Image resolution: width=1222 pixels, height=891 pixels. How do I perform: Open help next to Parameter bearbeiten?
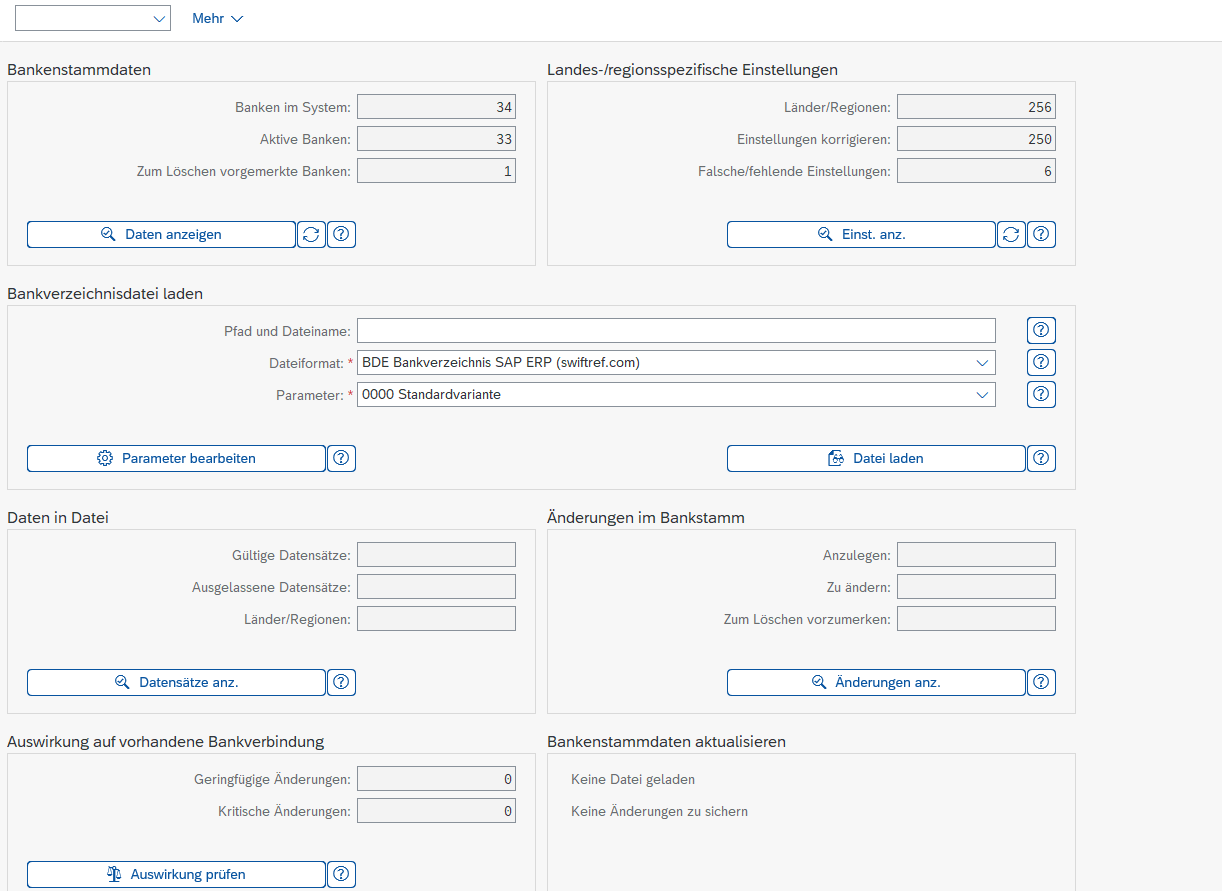(x=341, y=458)
